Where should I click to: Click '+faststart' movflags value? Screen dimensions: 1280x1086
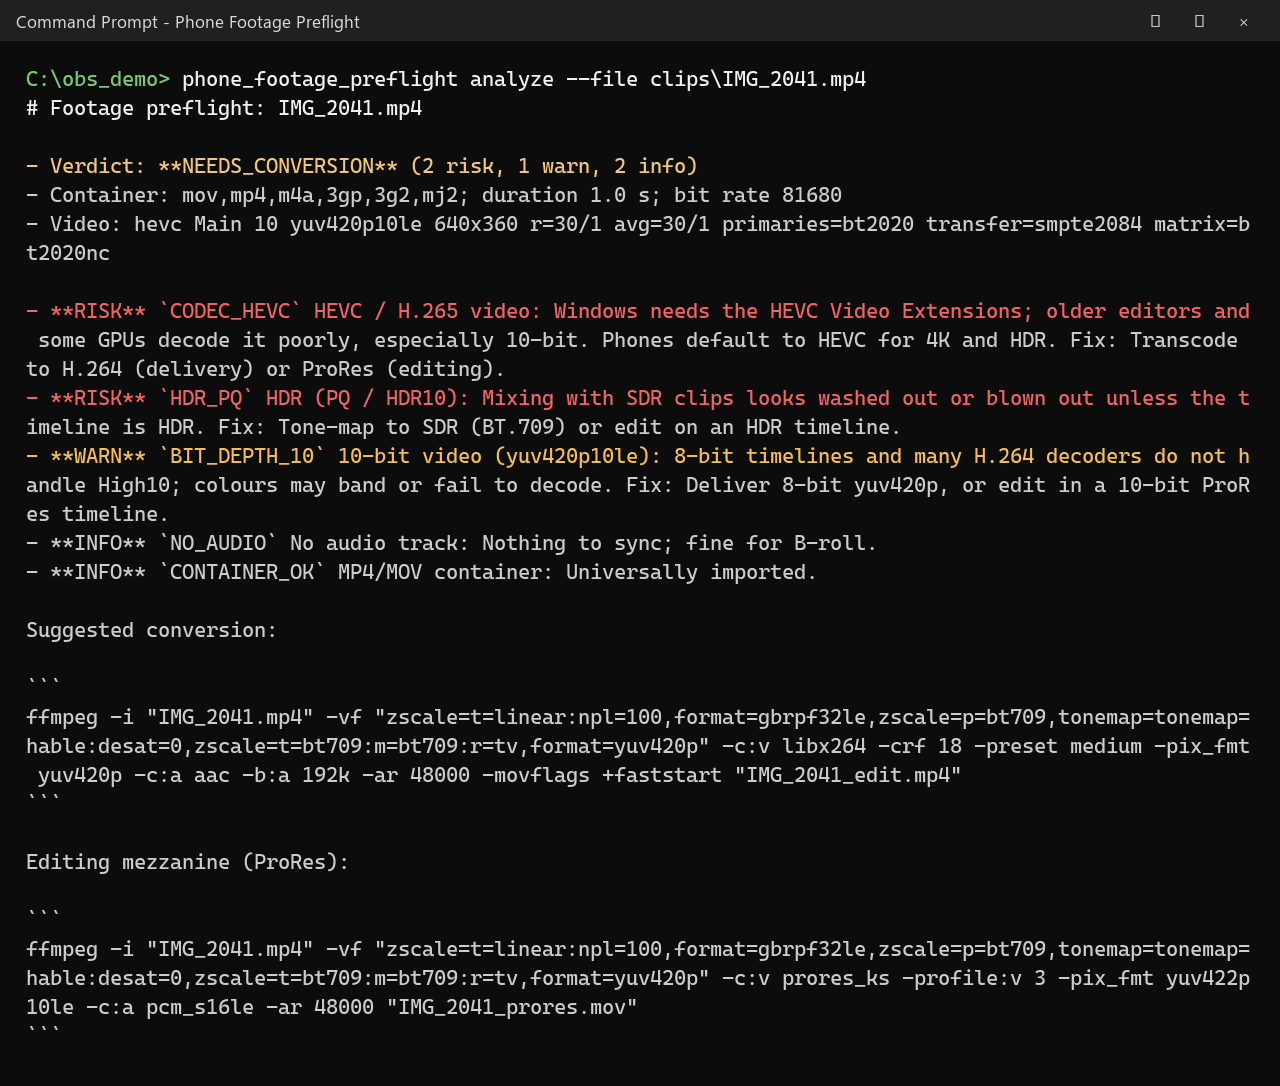click(x=662, y=775)
